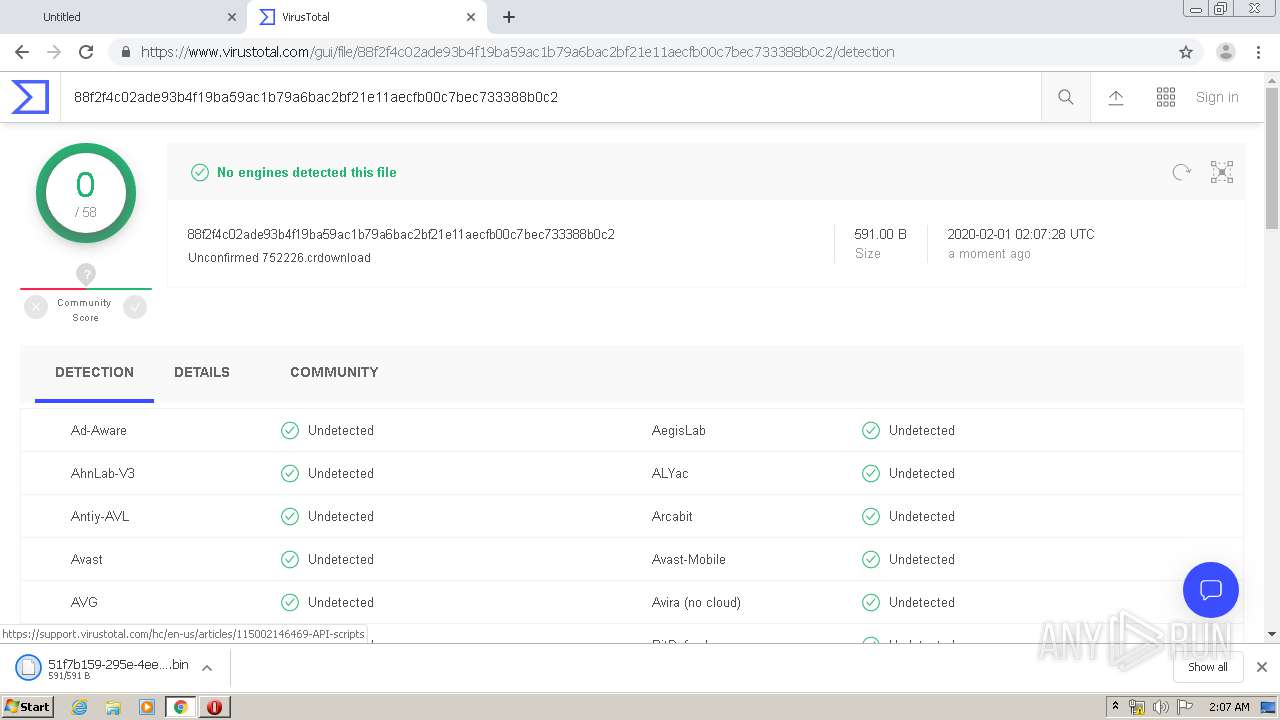Click the community score question mark icon

pyautogui.click(x=86, y=273)
